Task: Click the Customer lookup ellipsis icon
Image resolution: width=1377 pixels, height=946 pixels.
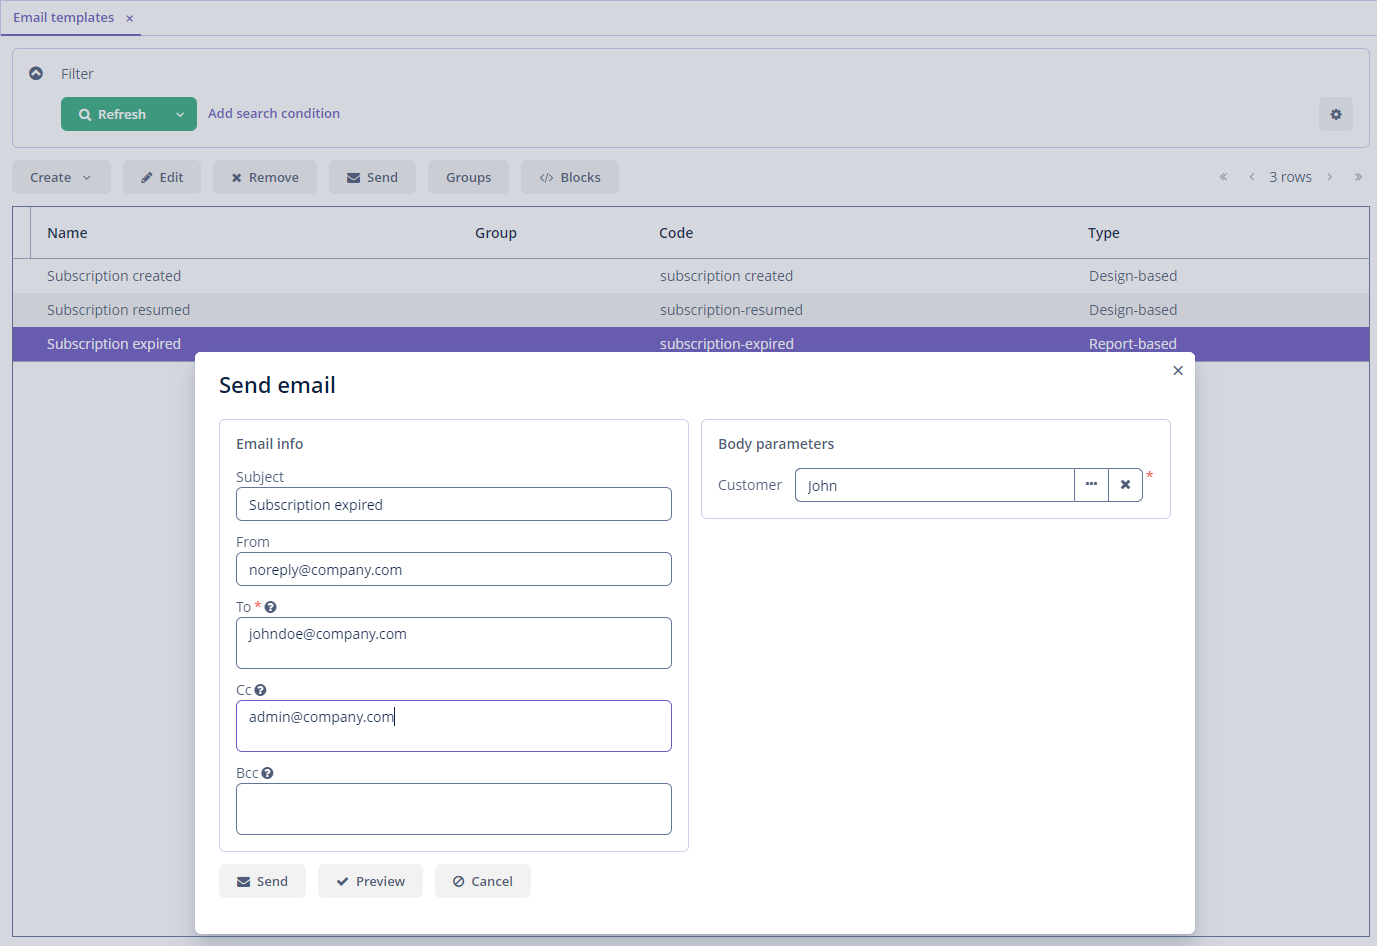Action: tap(1091, 485)
